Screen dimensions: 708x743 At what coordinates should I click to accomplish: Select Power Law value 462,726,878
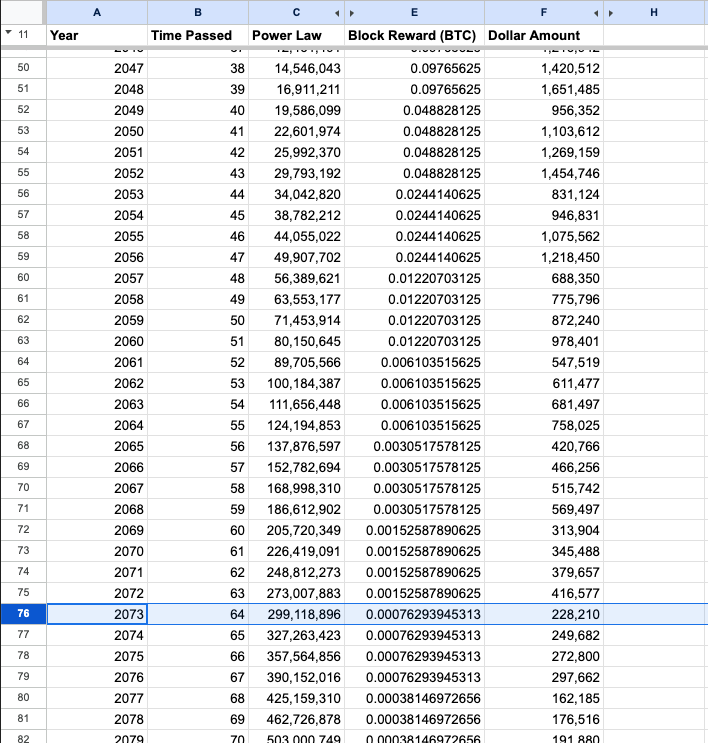point(296,719)
